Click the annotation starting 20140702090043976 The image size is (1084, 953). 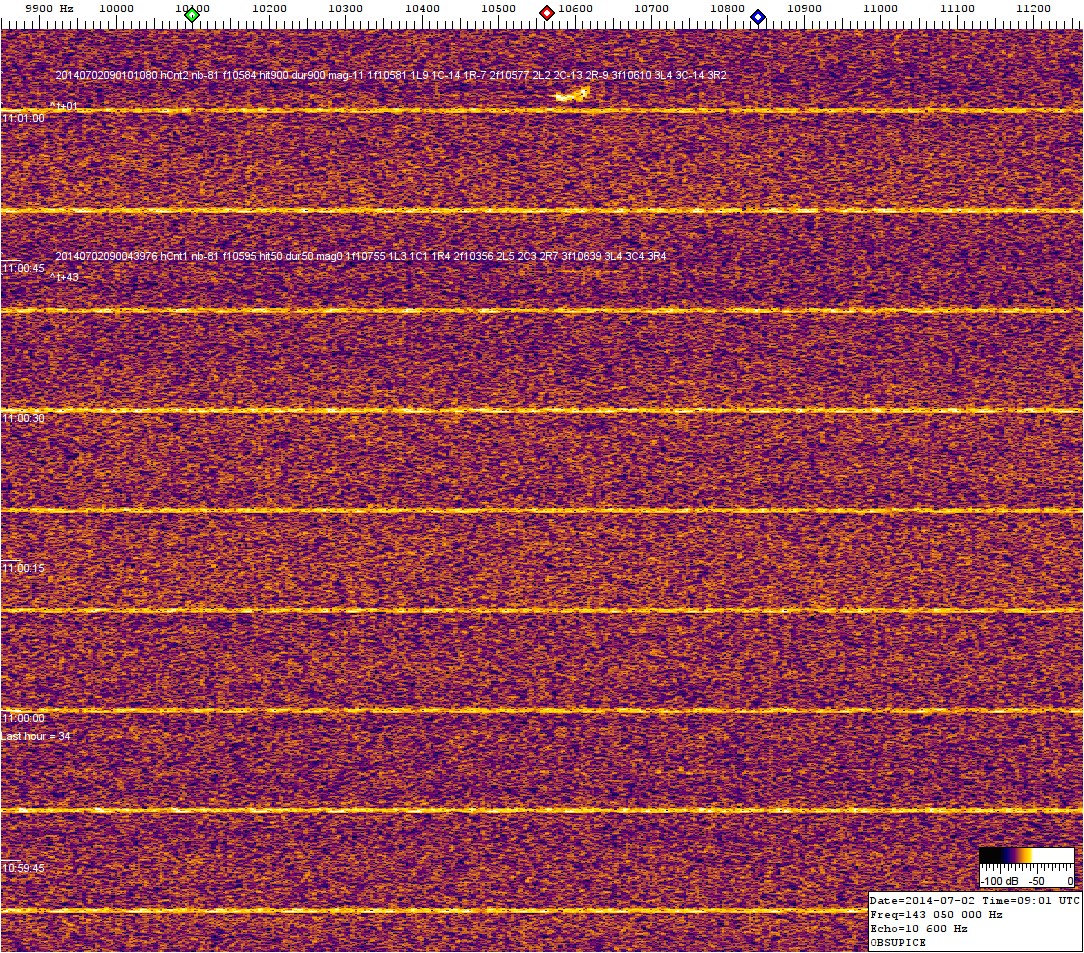361,257
